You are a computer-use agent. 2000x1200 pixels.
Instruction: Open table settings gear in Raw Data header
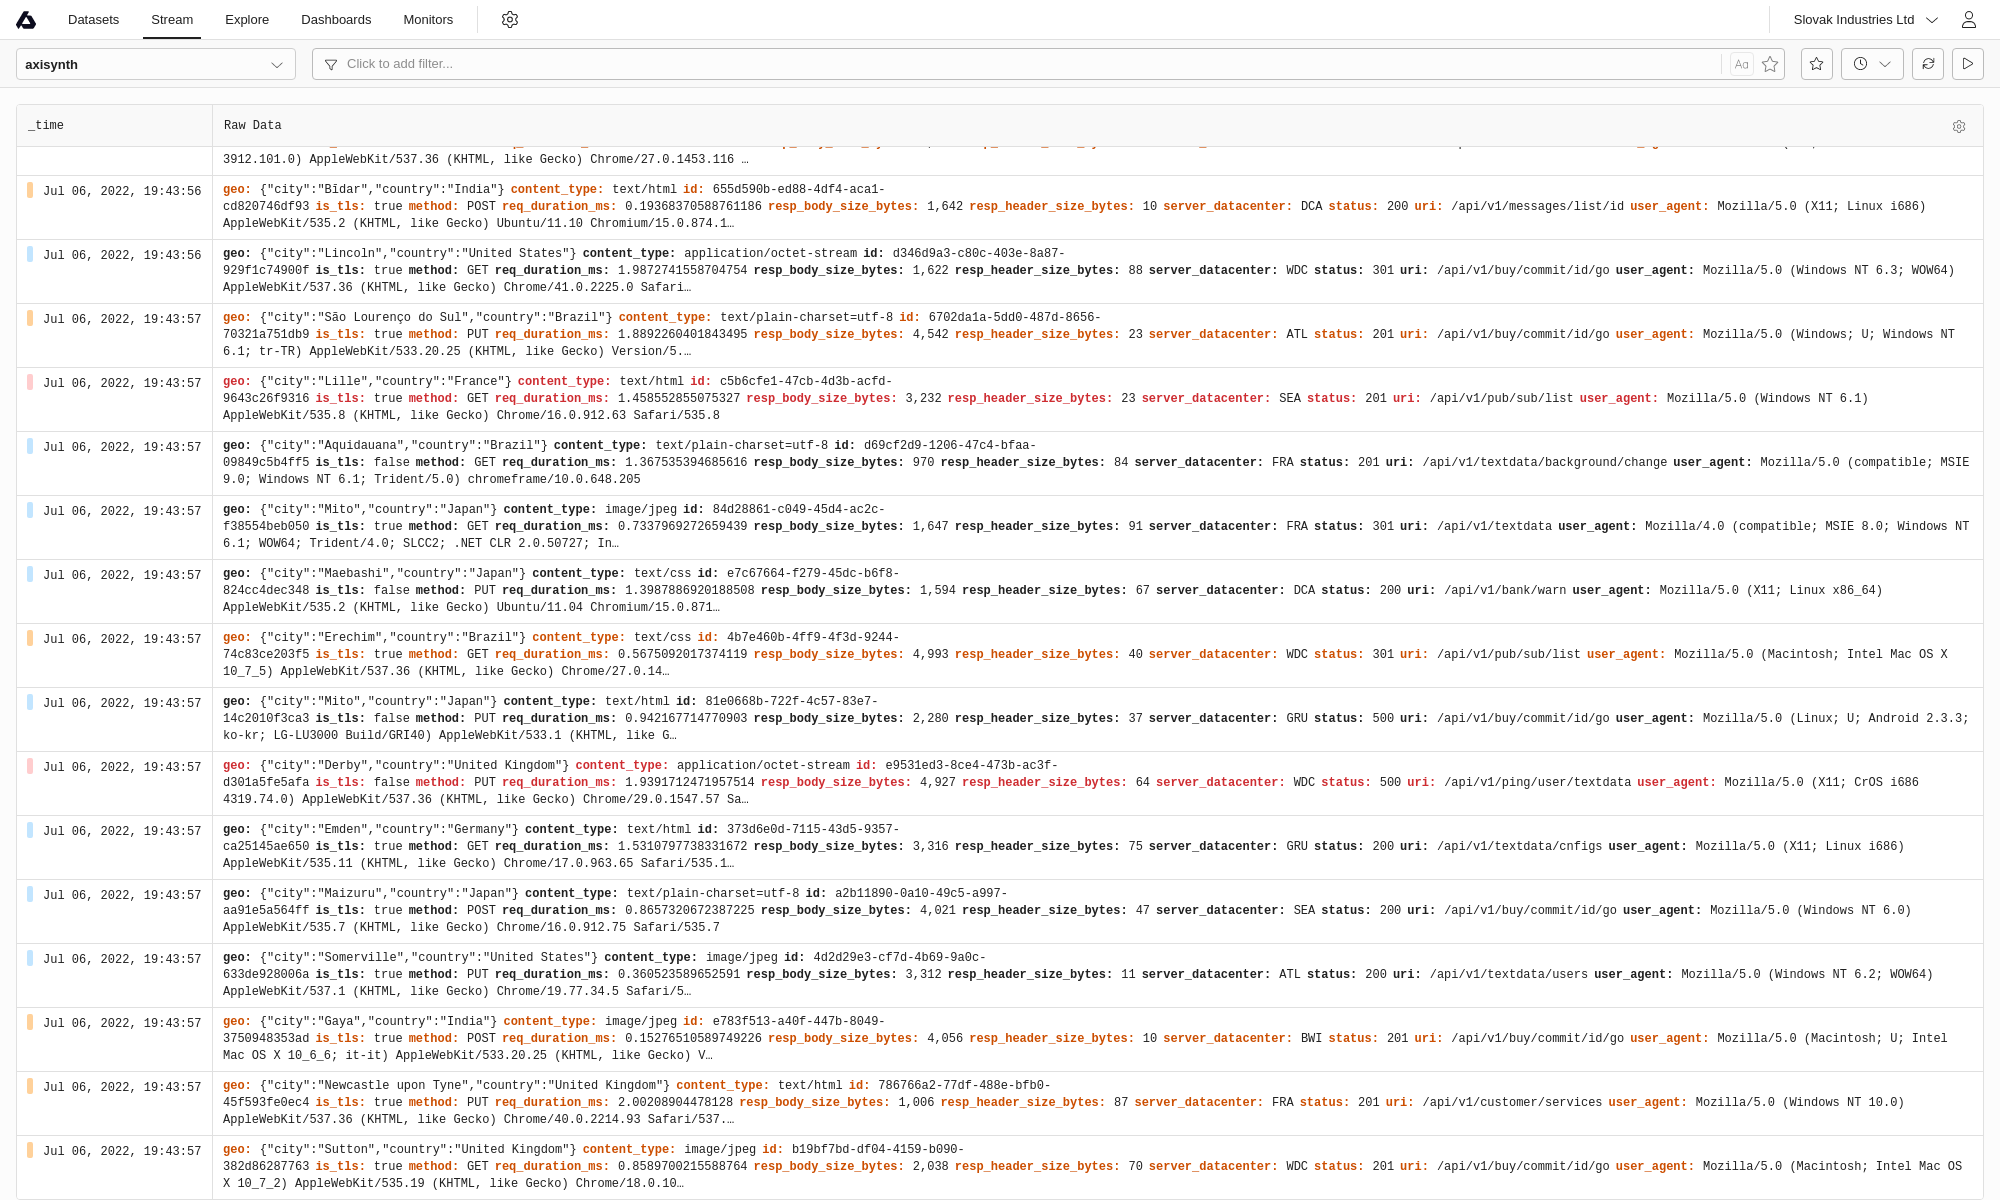(1959, 126)
